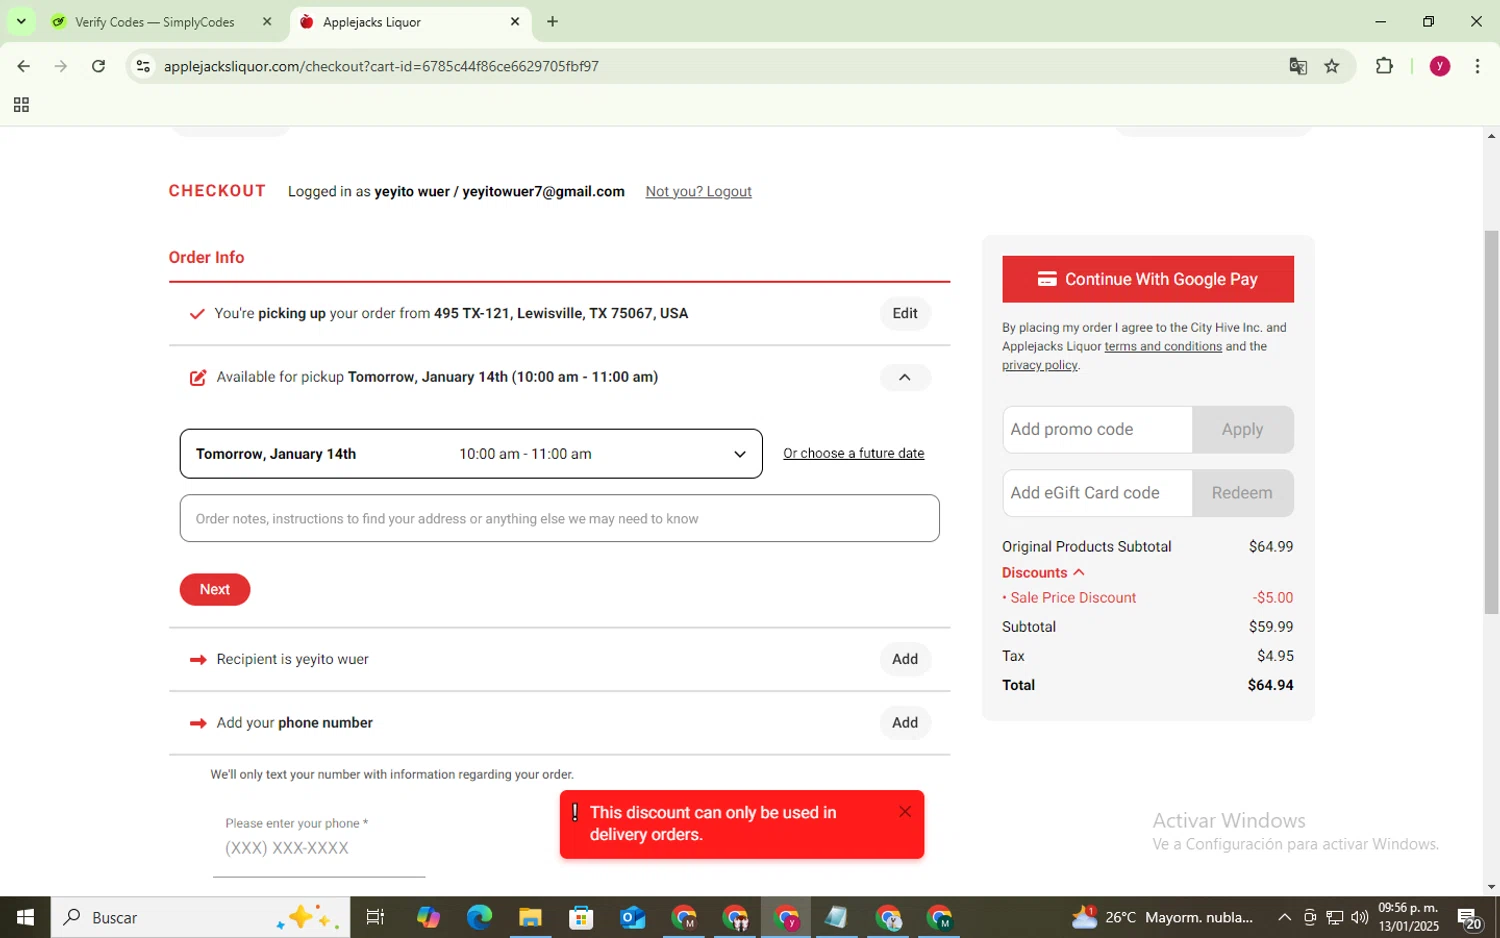
Task: Open Task View from taskbar
Action: tap(376, 917)
